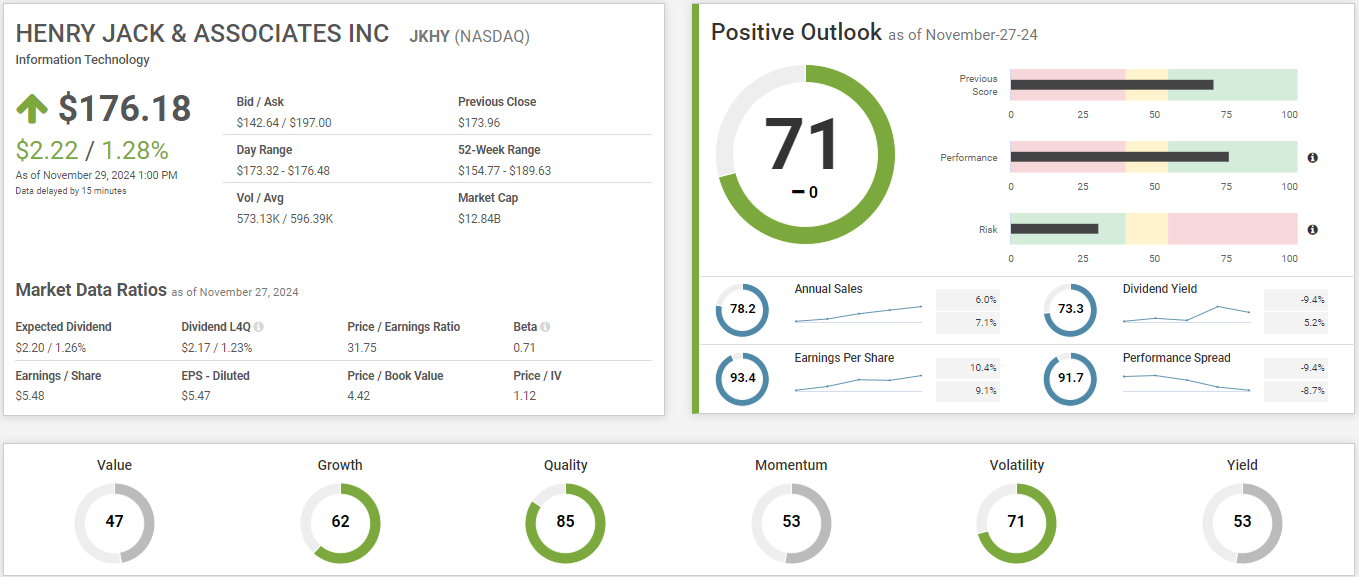Viewport: 1359px width, 577px height.
Task: Click the info icon beside Performance bar
Action: point(1312,158)
